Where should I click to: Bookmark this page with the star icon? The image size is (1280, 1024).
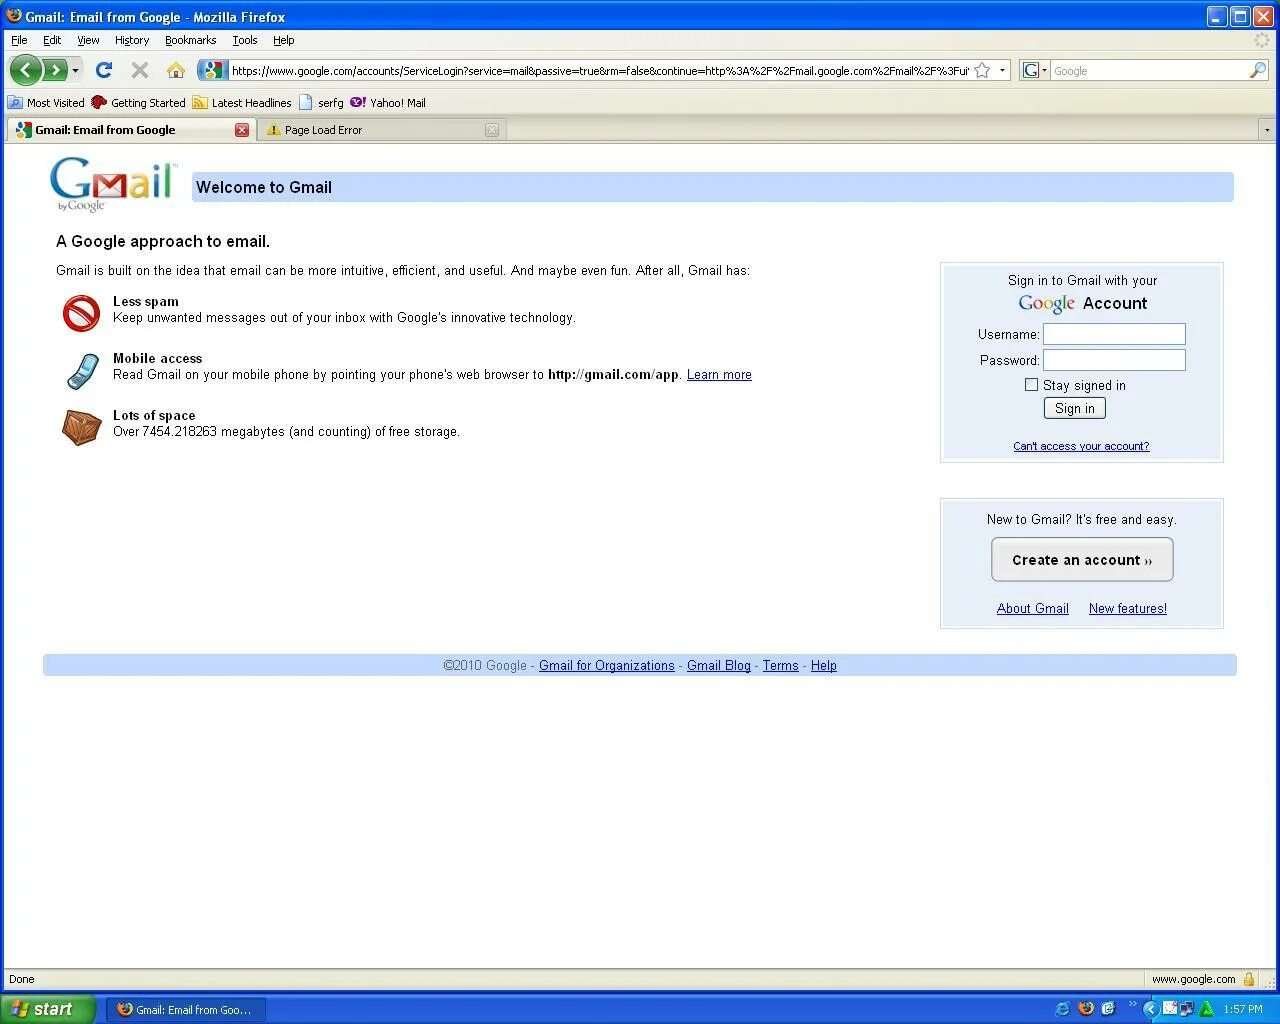pos(982,70)
